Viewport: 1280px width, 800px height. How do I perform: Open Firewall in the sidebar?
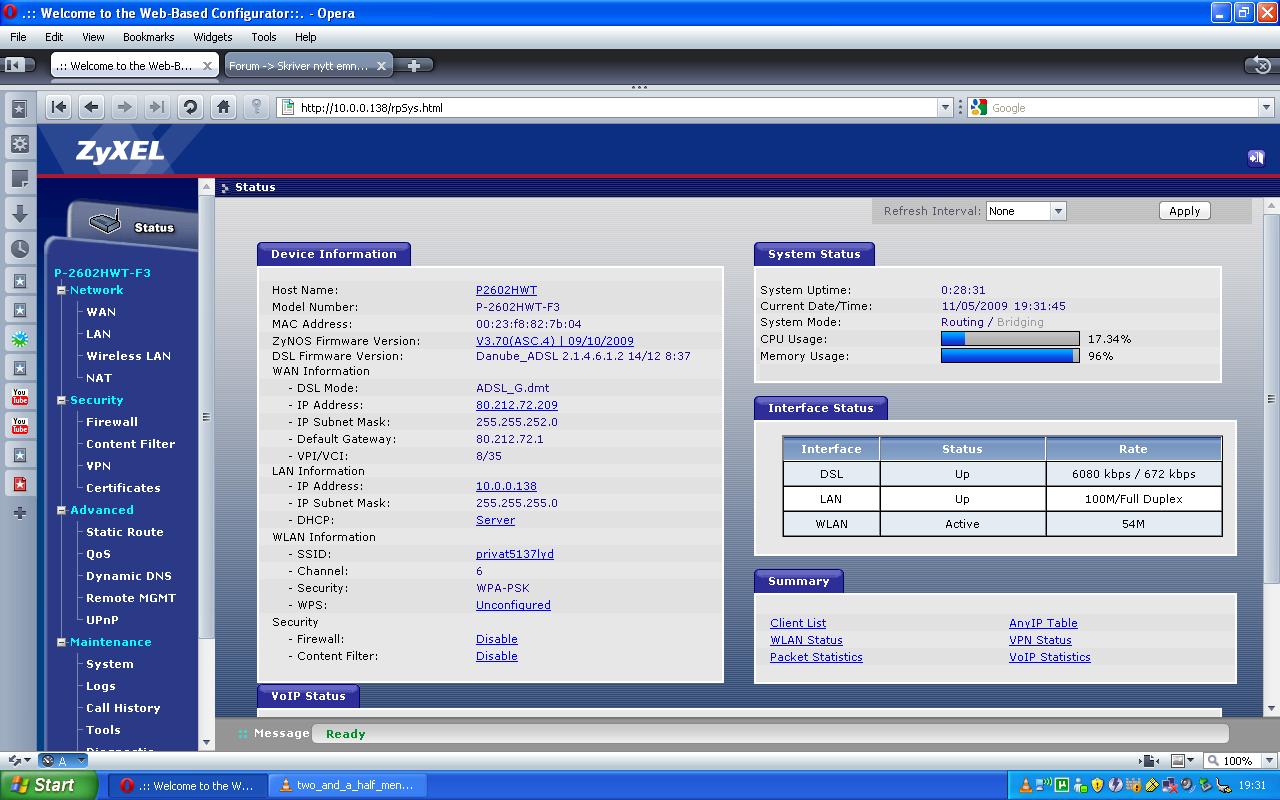[112, 422]
